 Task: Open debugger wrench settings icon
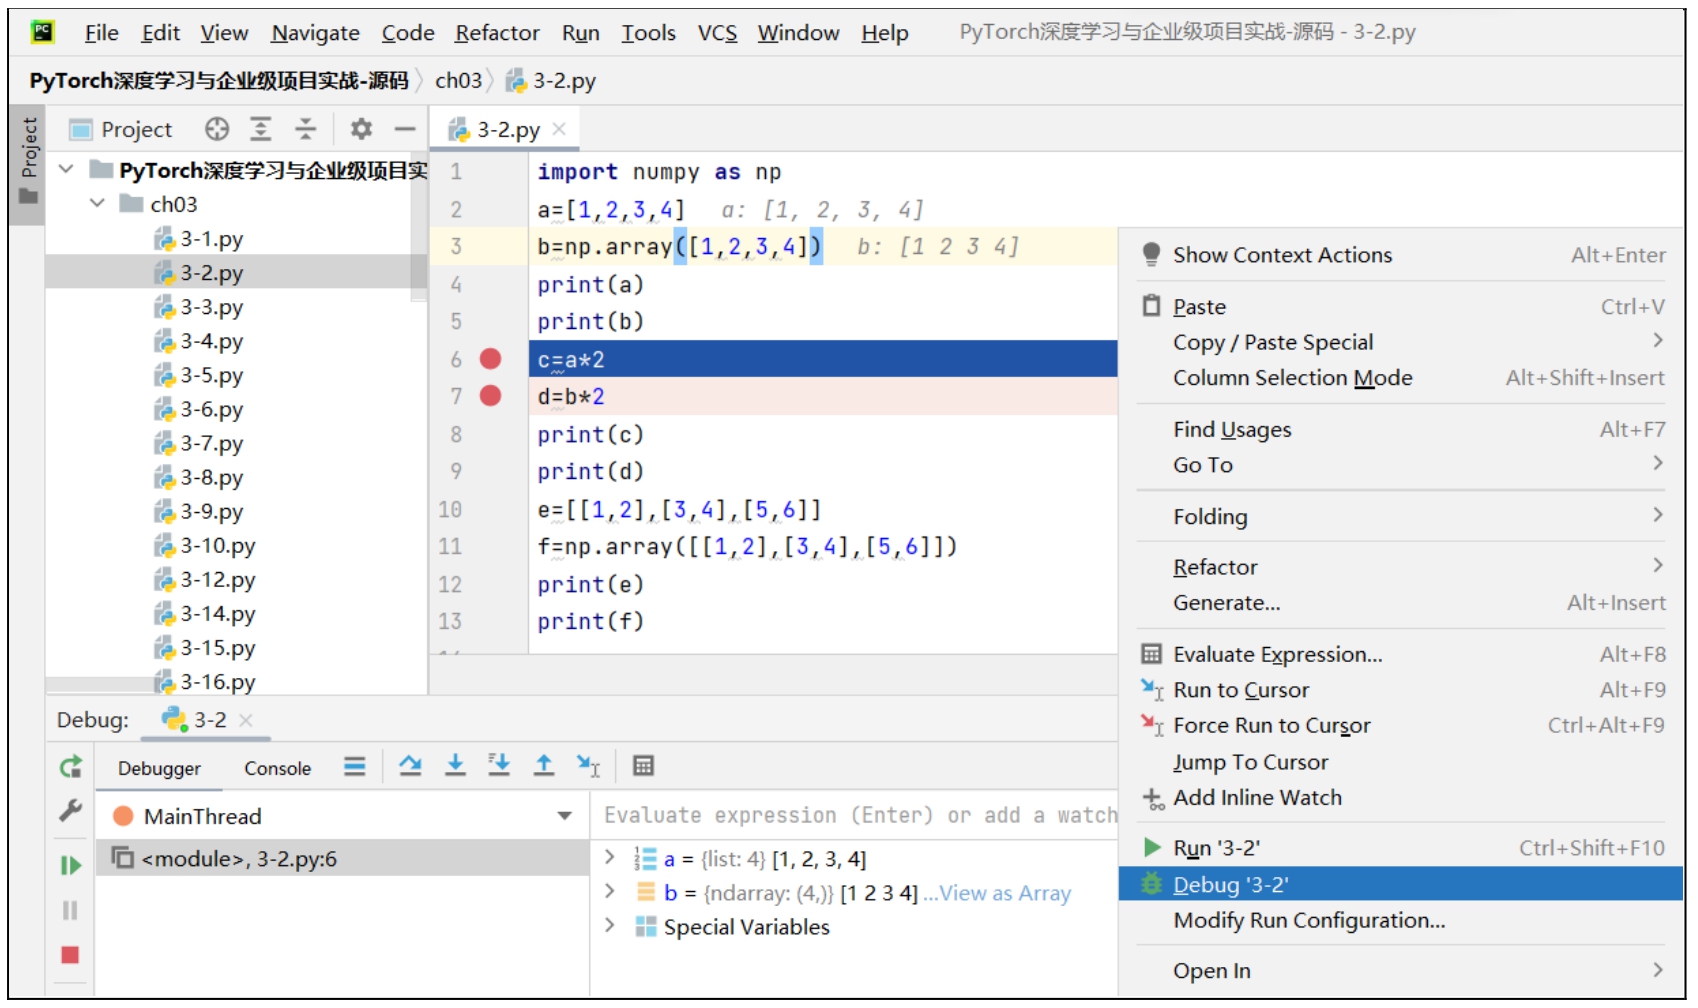pos(70,811)
